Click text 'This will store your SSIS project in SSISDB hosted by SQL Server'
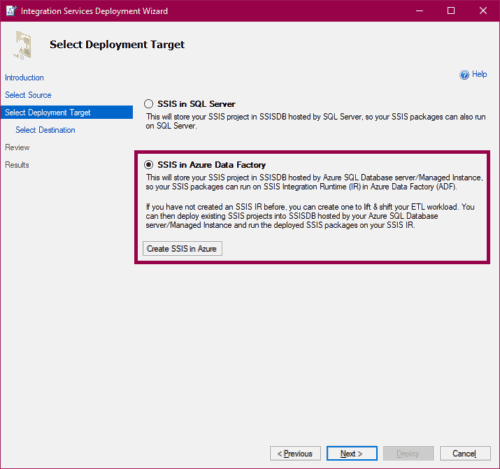 pyautogui.click(x=254, y=117)
